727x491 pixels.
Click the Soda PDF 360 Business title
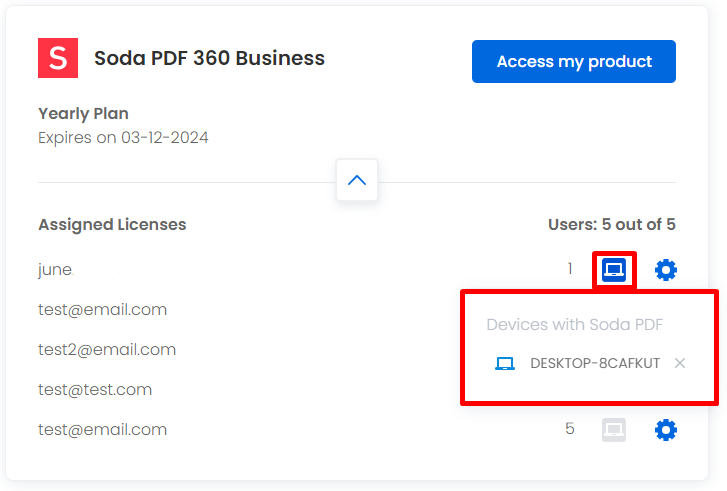[210, 58]
